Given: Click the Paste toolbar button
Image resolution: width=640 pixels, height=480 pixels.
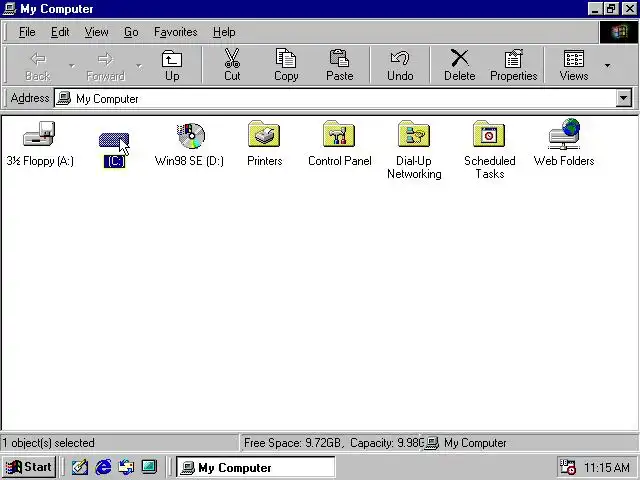Looking at the screenshot, I should click(340, 65).
